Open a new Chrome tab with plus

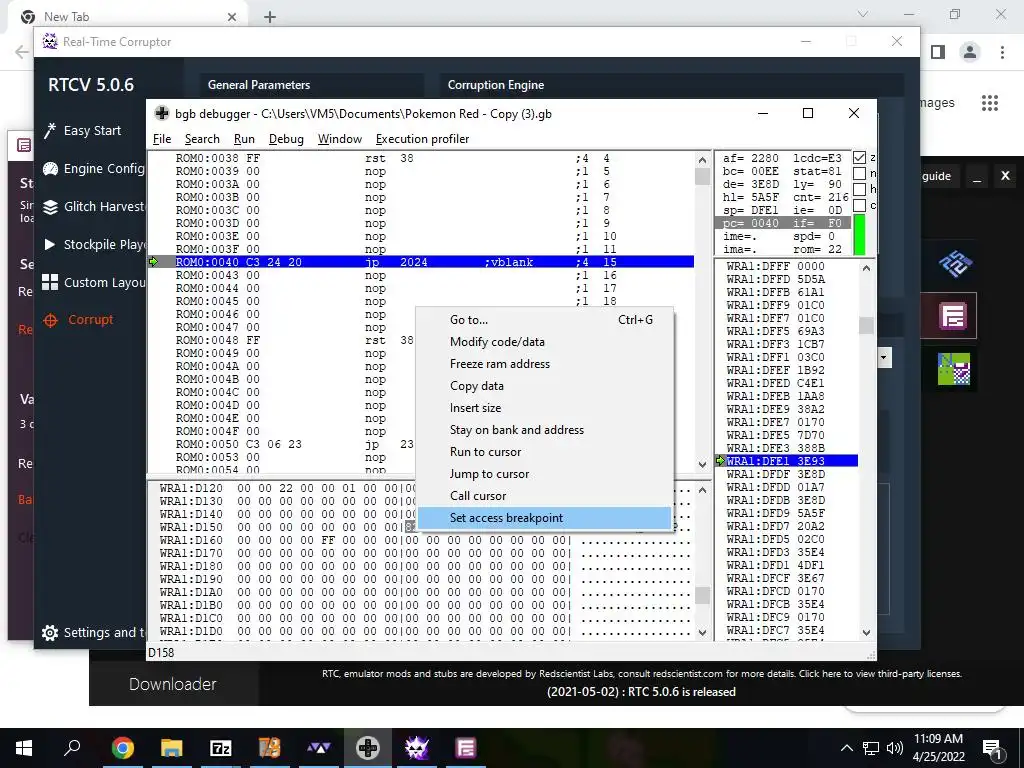coord(270,17)
